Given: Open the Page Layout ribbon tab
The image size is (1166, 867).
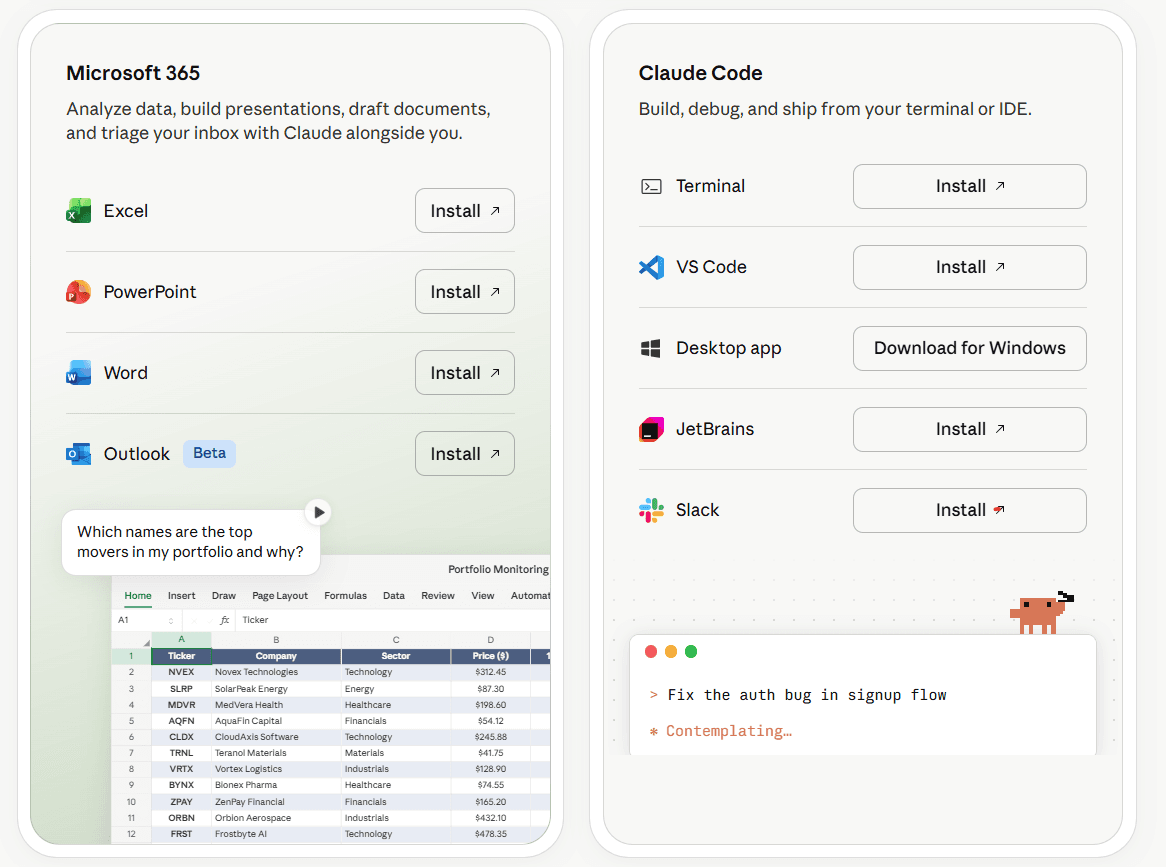Looking at the screenshot, I should click(280, 596).
